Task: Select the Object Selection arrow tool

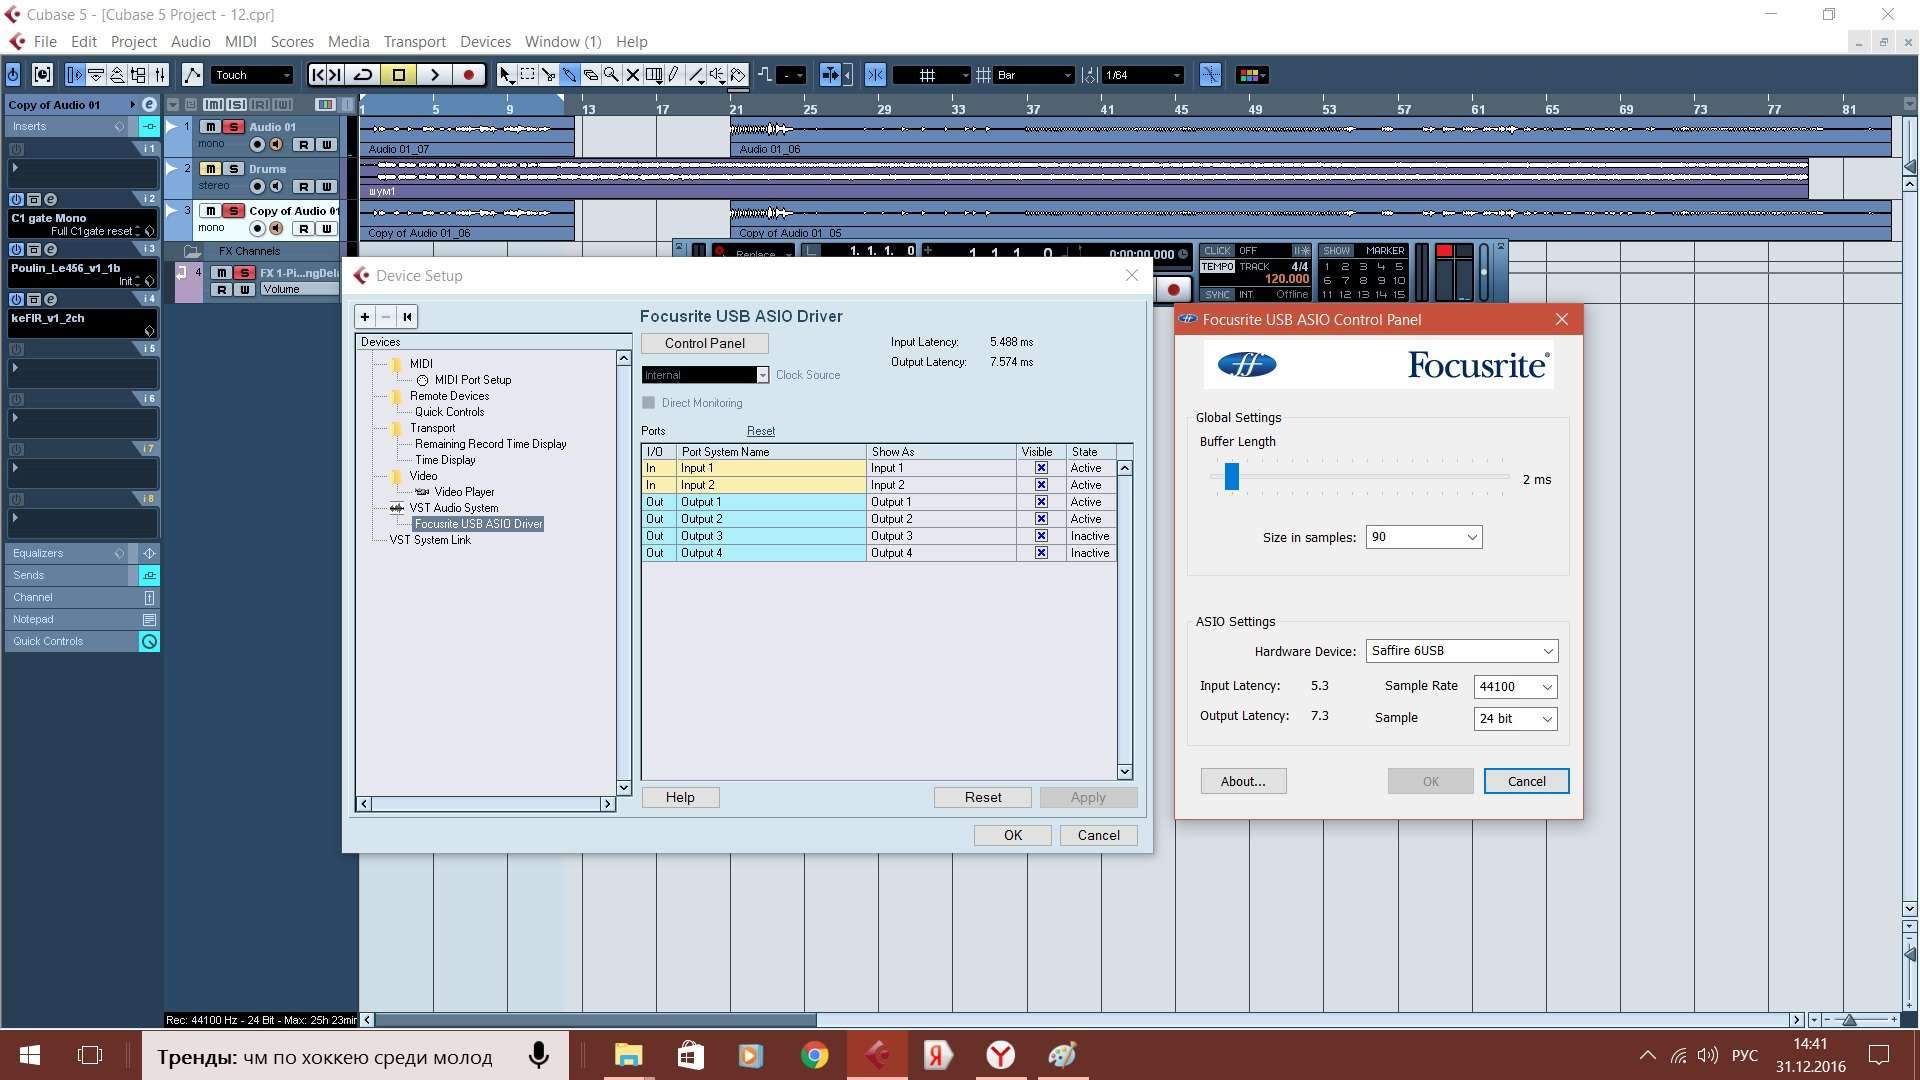Action: 506,75
